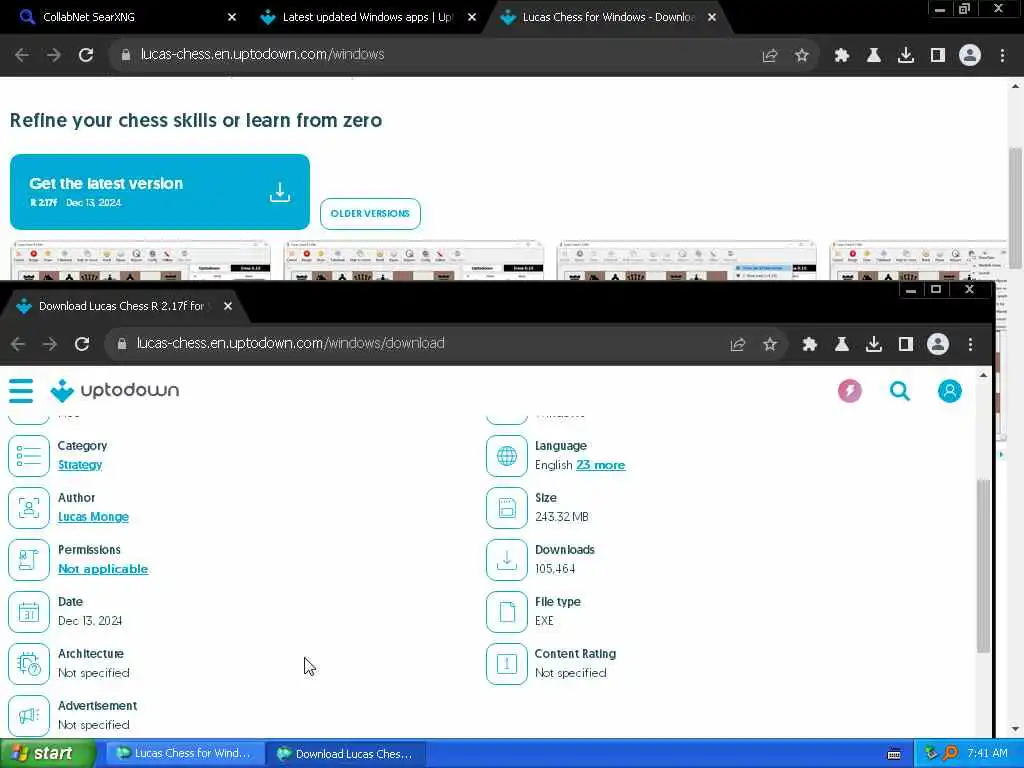The width and height of the screenshot is (1024, 768).
Task: Open three-dot menu in back Chrome window
Action: pyautogui.click(x=1002, y=56)
